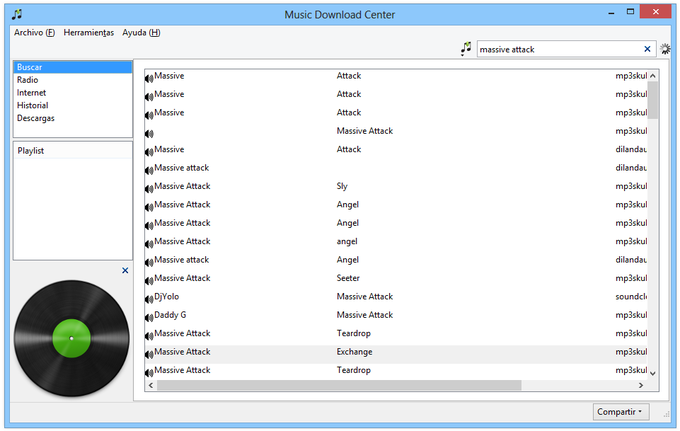Viewport: 680px width, 431px height.
Task: Click speaker icon of 'Massive attack' dilandau row without title
Action: [x=149, y=170]
